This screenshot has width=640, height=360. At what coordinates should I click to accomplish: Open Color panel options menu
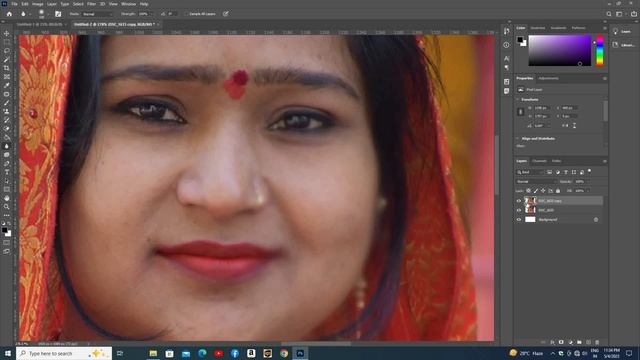[604, 28]
